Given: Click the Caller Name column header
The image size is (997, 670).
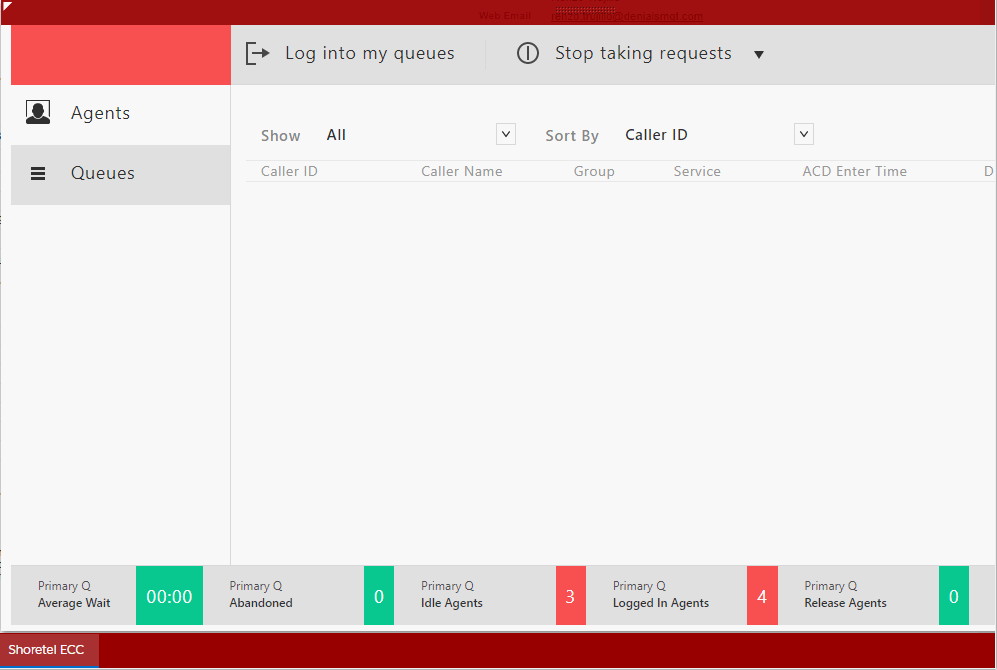Looking at the screenshot, I should (x=462, y=171).
